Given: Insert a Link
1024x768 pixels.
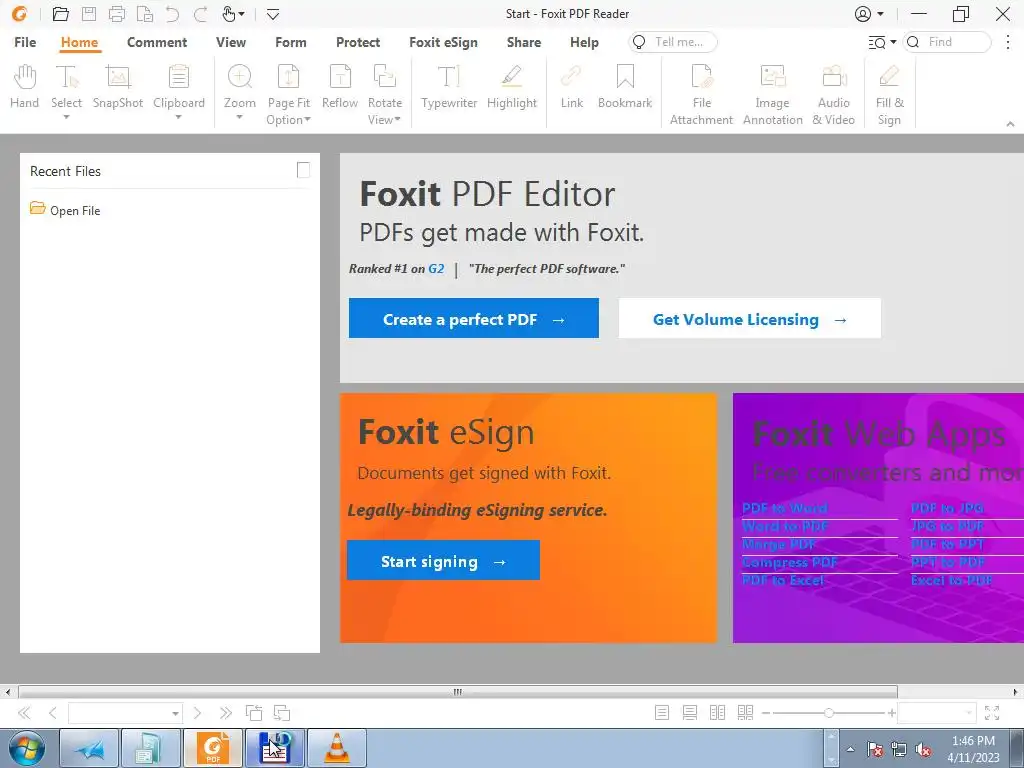Looking at the screenshot, I should click(571, 87).
